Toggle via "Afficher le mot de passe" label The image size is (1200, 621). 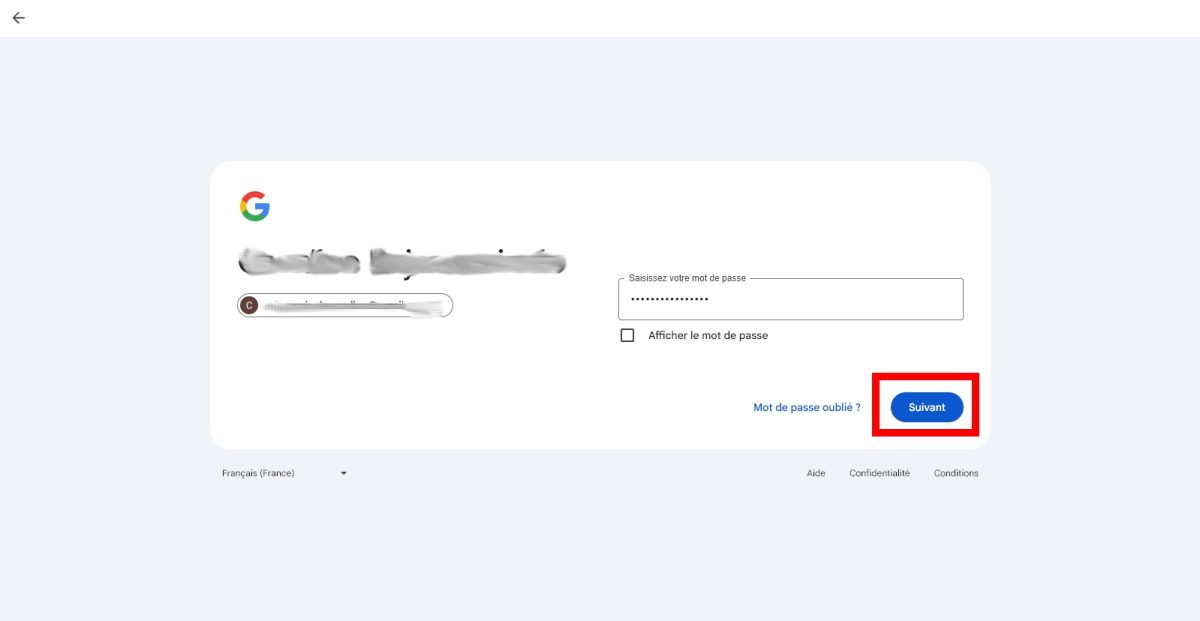point(708,336)
